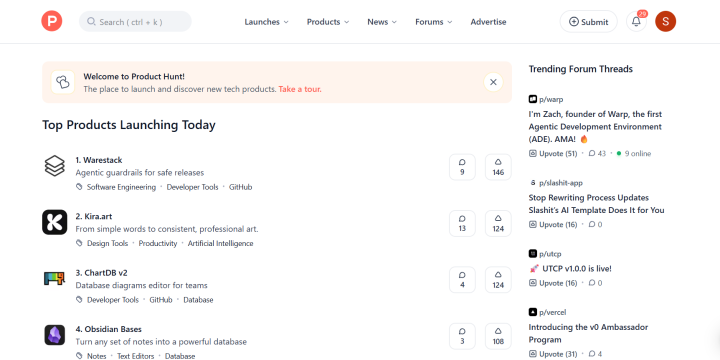Click the Submit button
Viewport: 720px width, 360px height.
[x=589, y=22]
